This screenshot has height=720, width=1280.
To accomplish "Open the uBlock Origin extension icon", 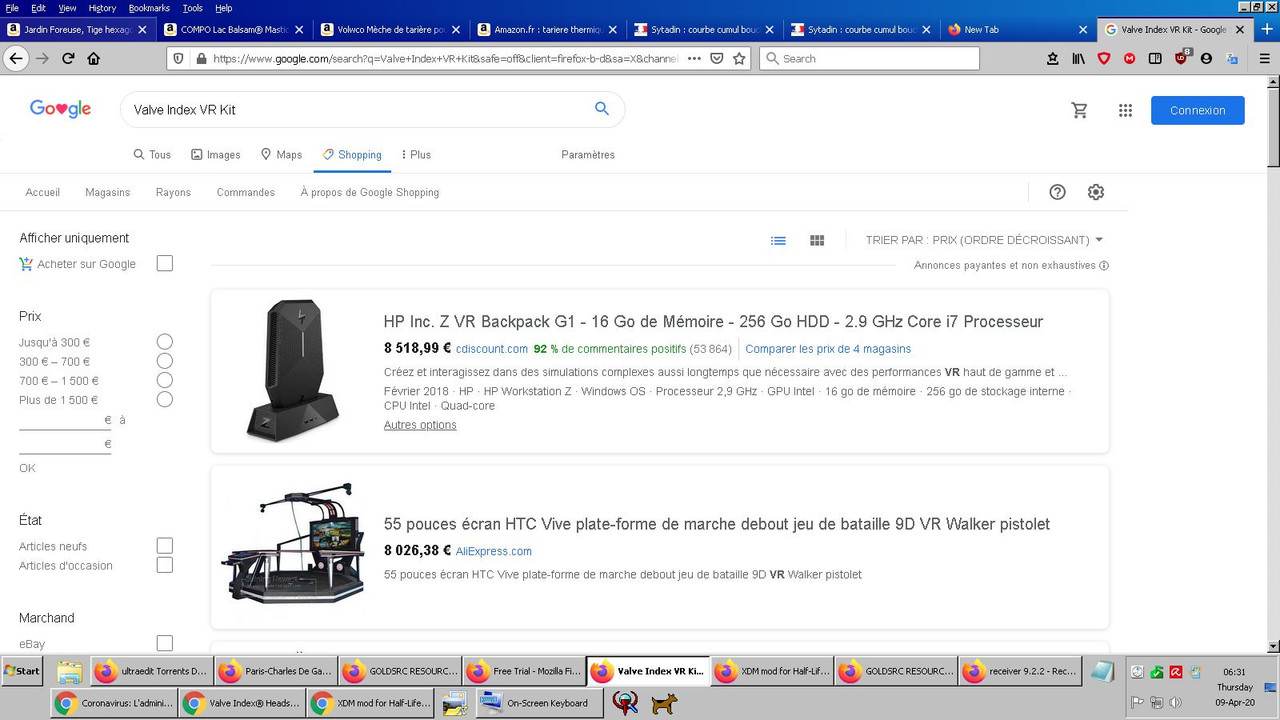I will [1181, 58].
